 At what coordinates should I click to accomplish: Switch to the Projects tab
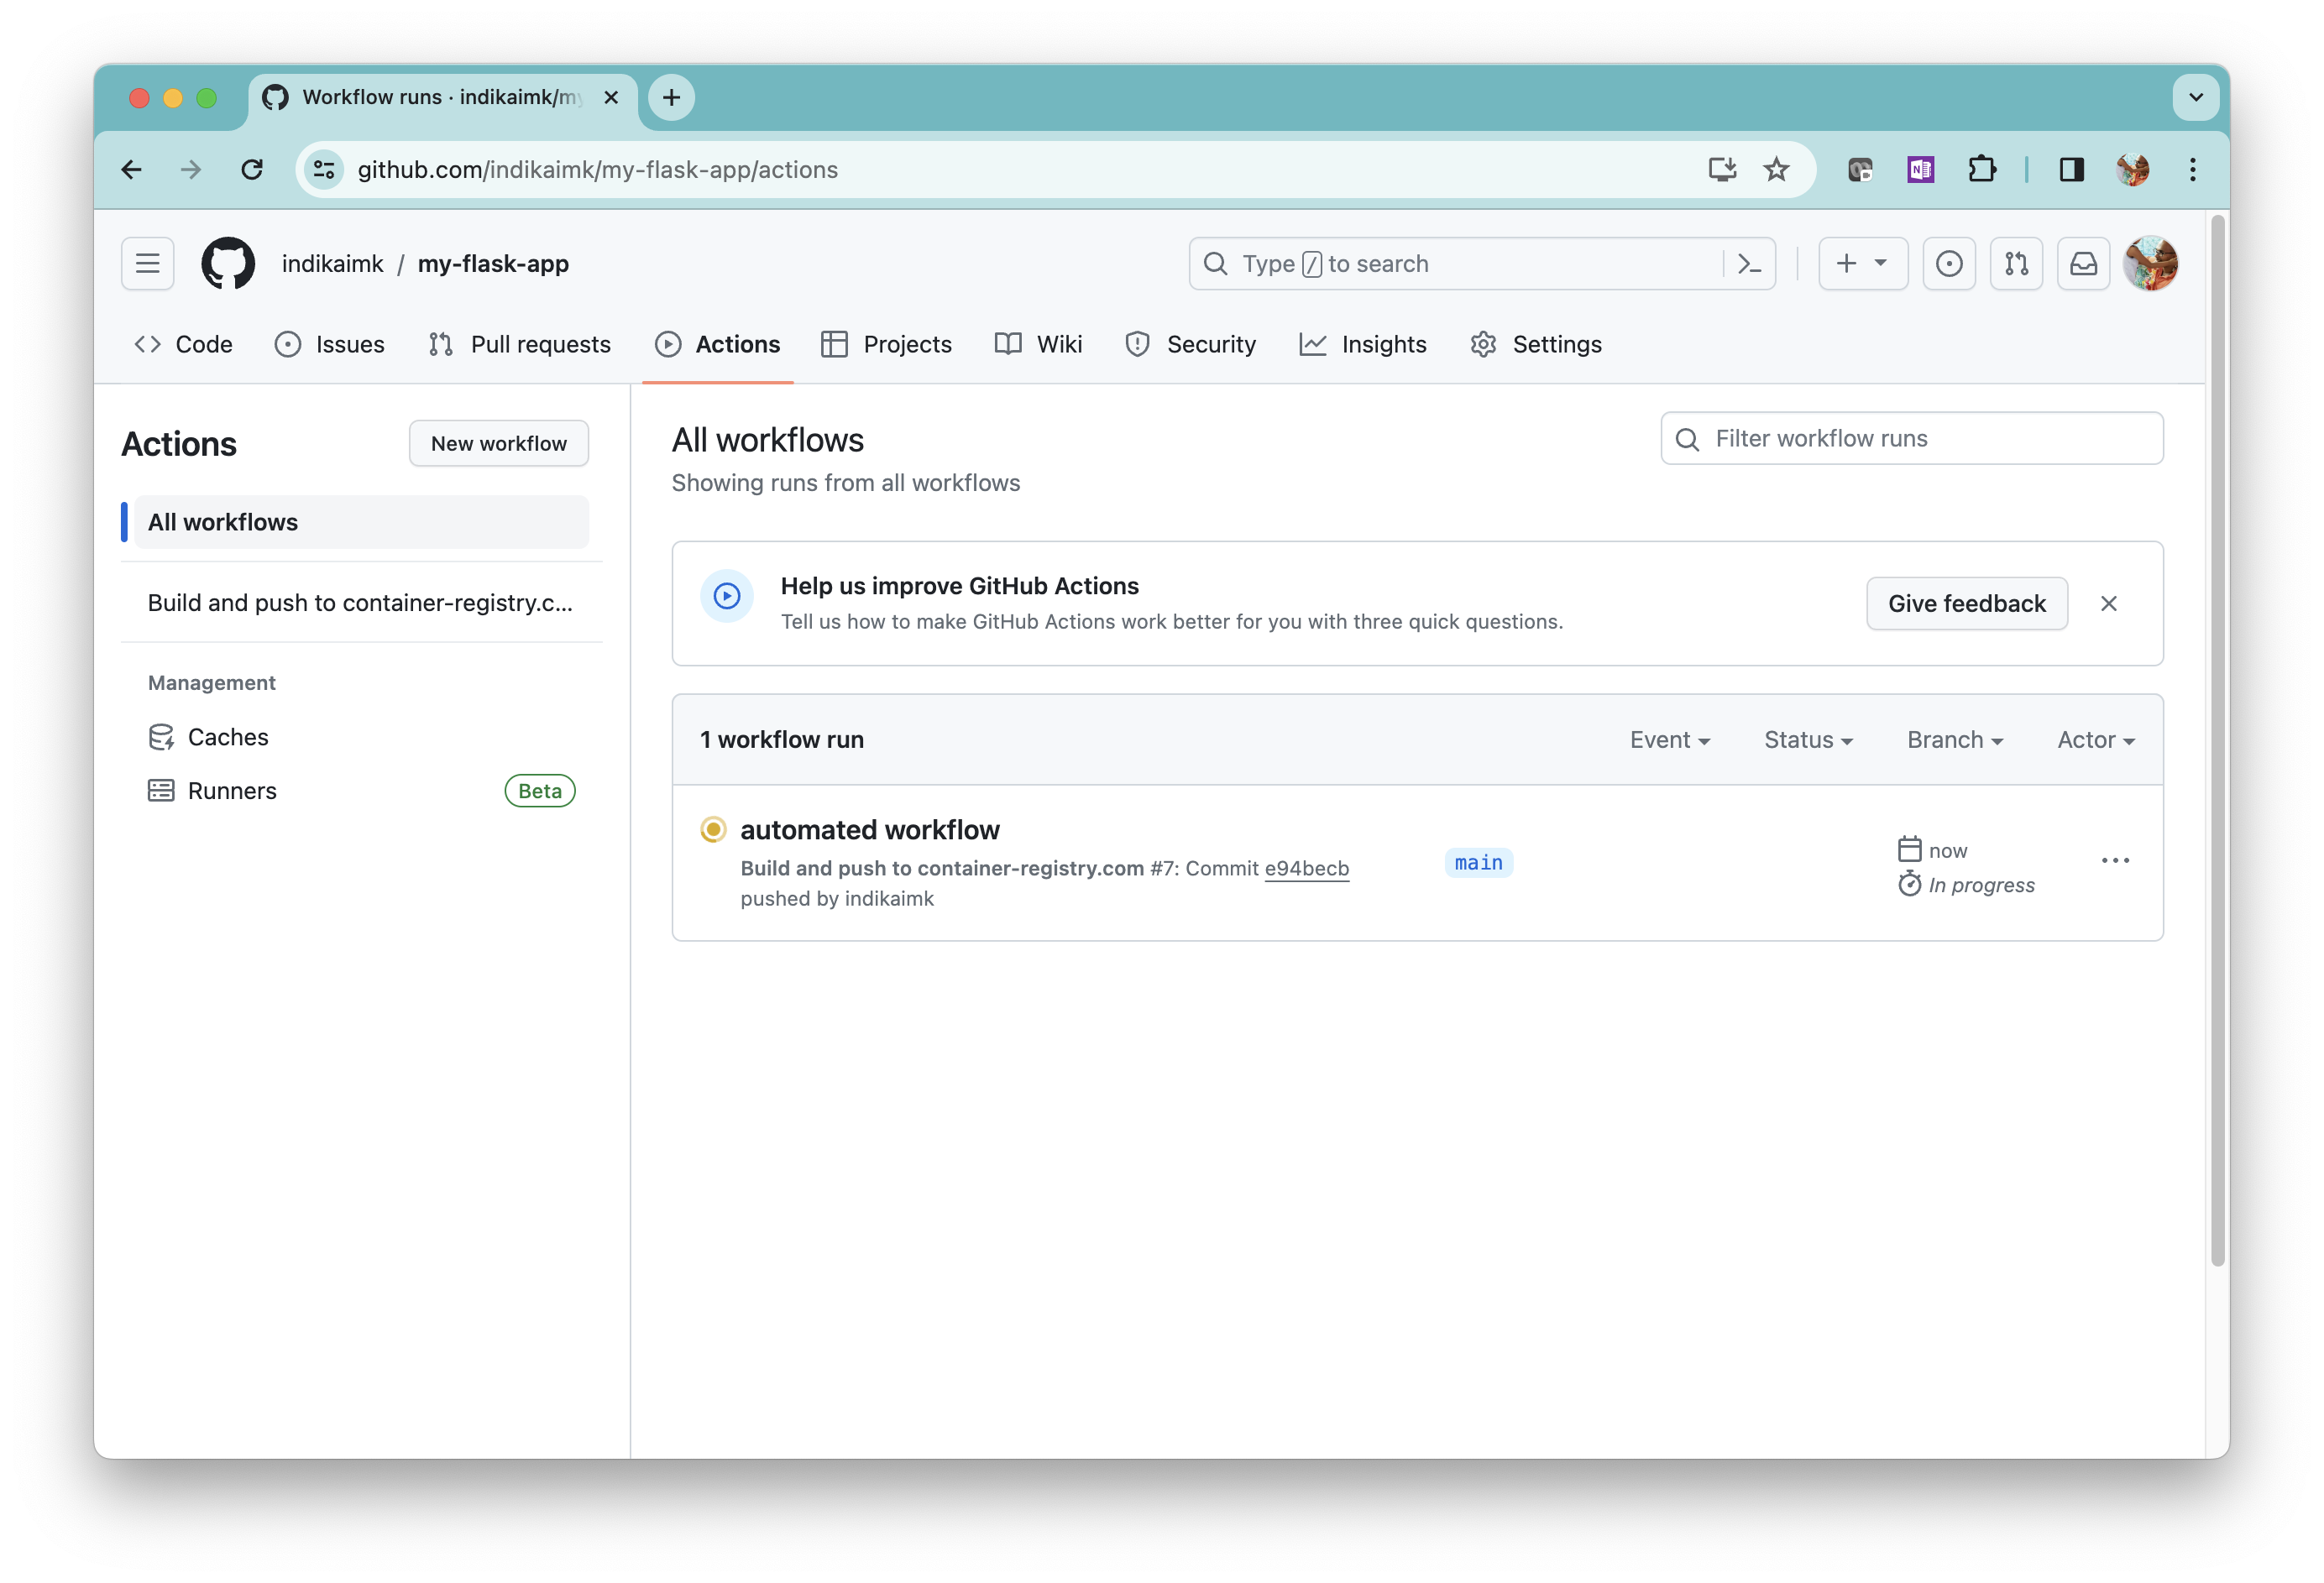[887, 344]
